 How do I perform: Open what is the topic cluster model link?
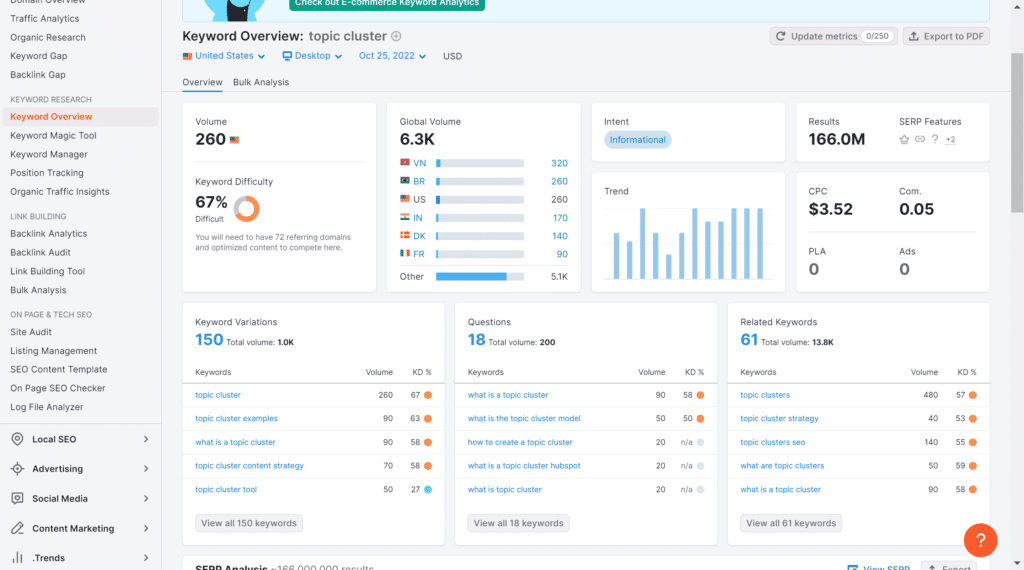524,419
